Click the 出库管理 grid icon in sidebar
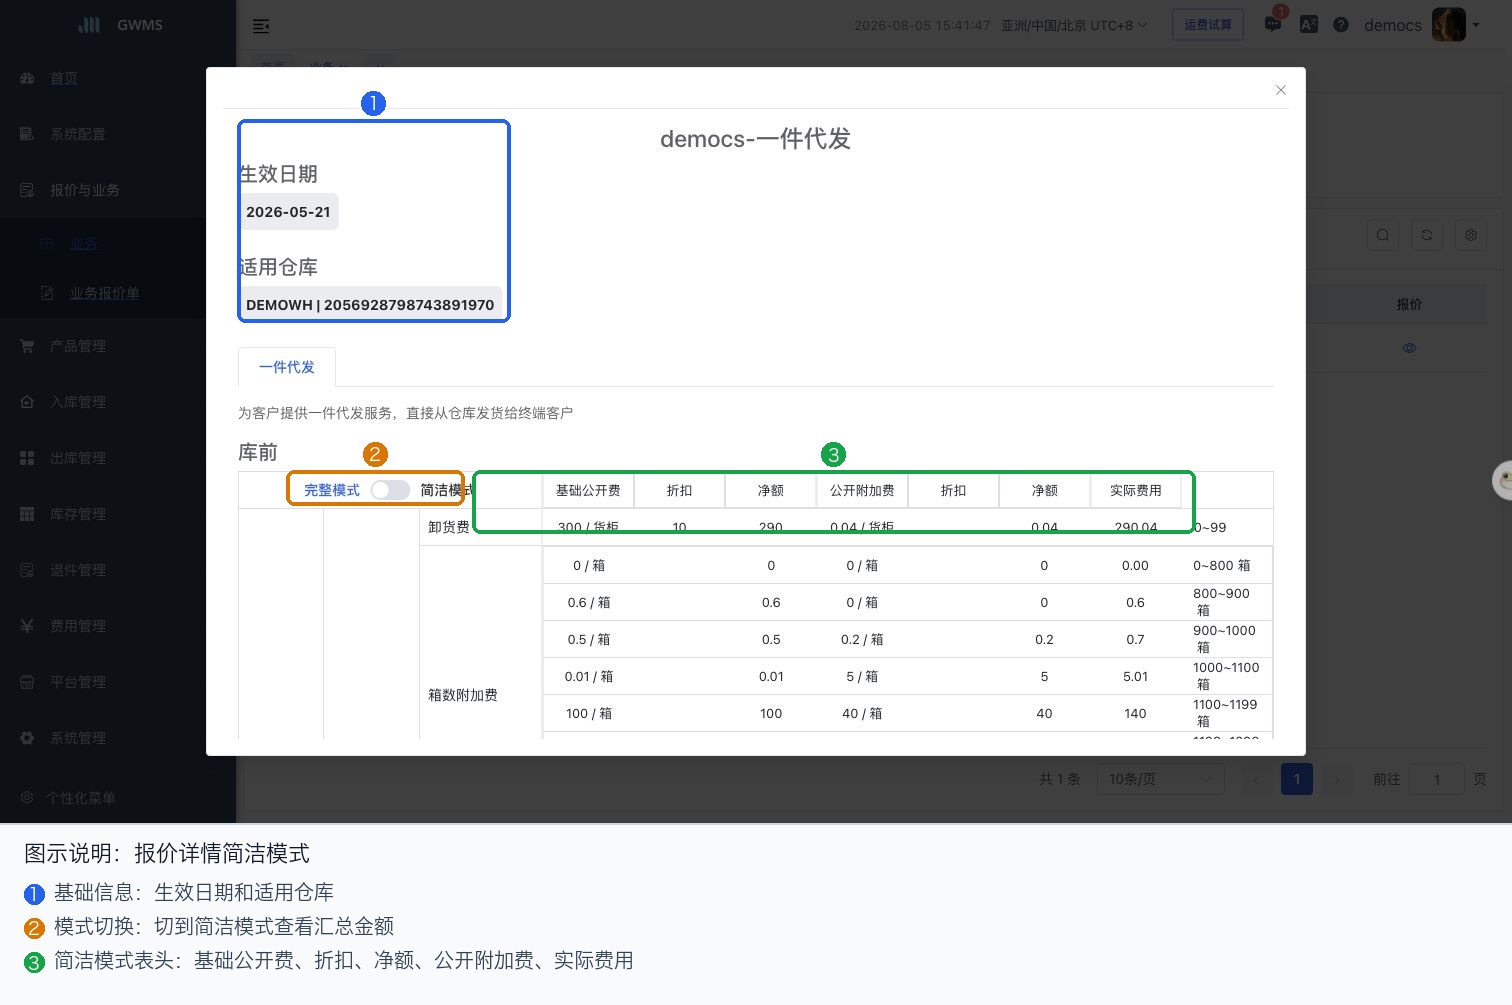Image resolution: width=1512 pixels, height=1005 pixels. [x=27, y=458]
